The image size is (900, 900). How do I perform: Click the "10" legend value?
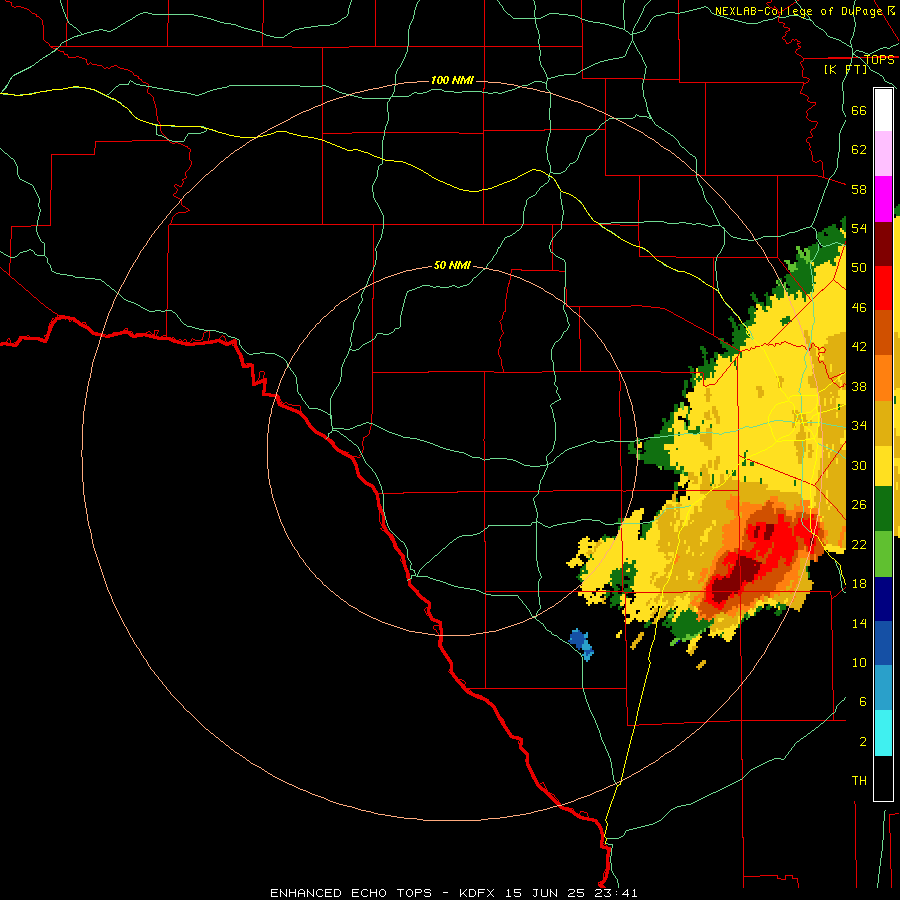pos(859,662)
